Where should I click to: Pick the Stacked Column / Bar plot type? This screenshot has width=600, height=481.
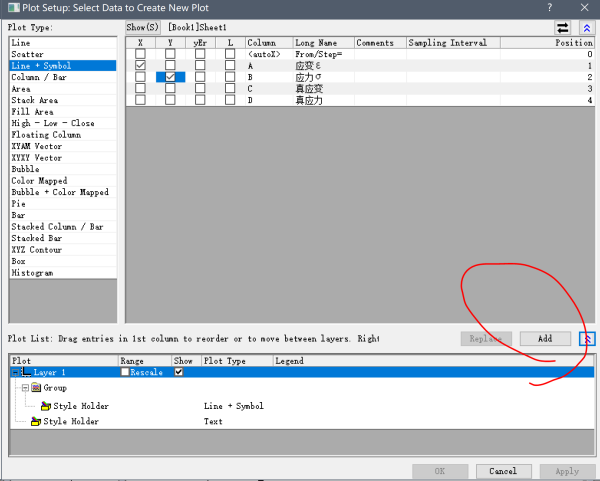(x=63, y=227)
